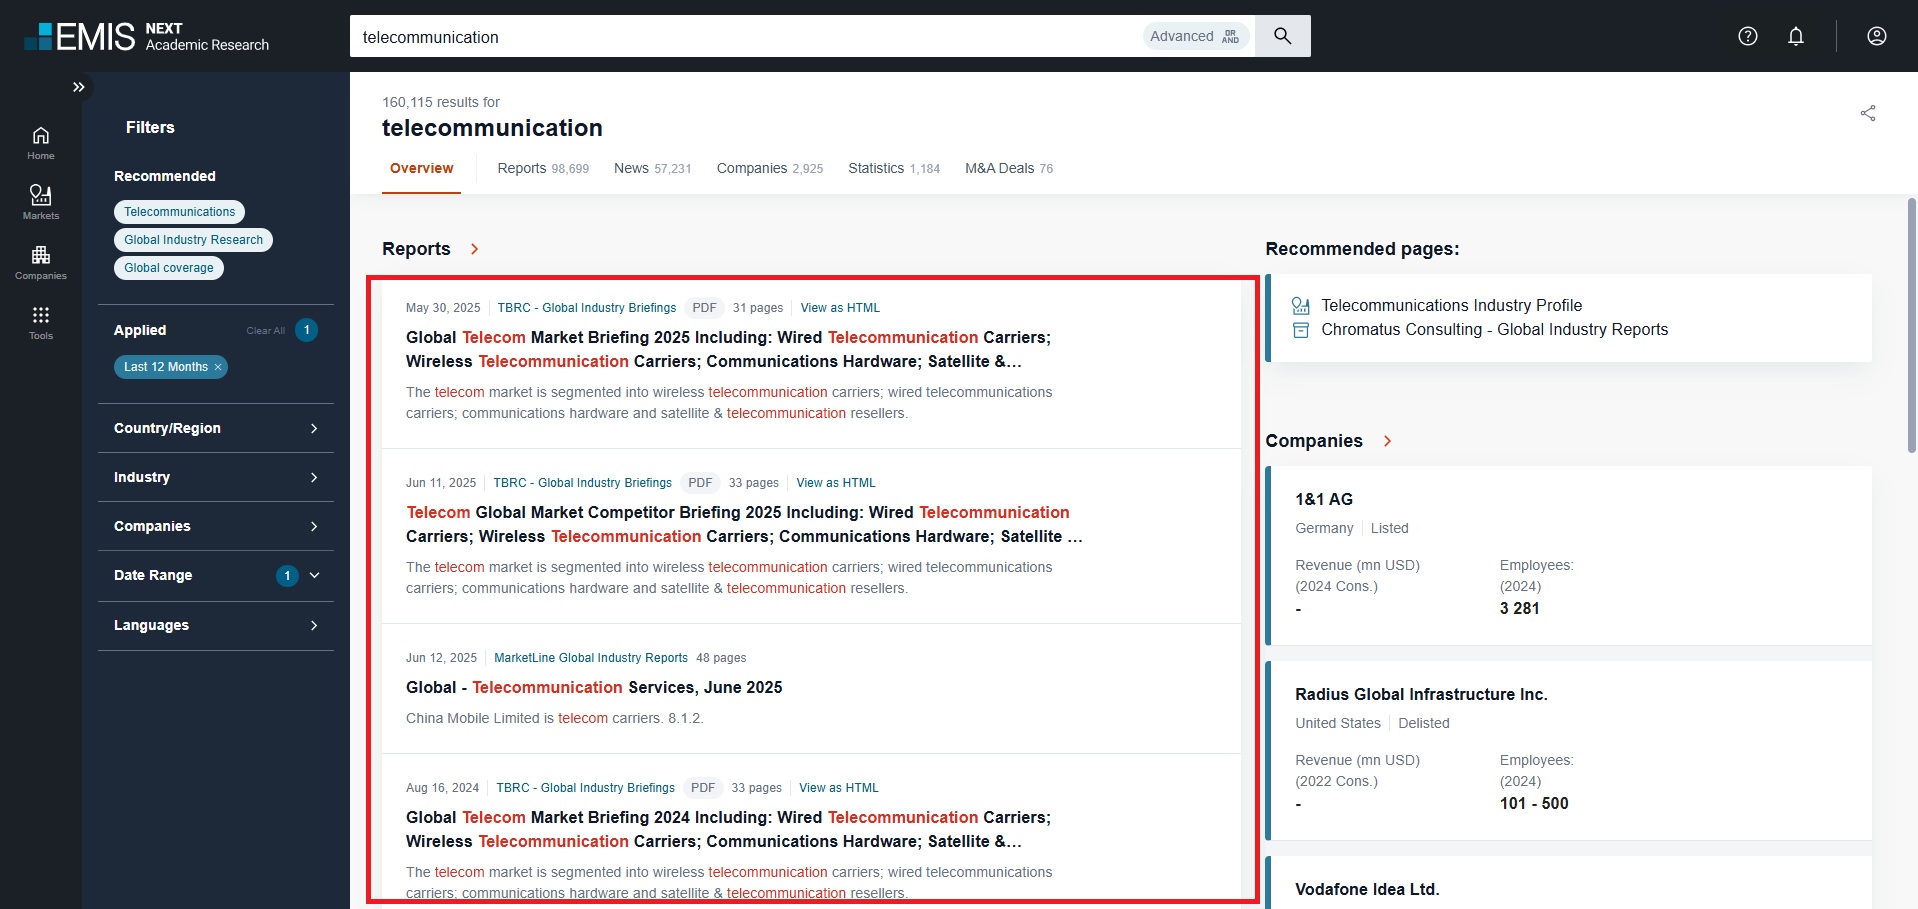Expand the sidebar with double chevron
The height and width of the screenshot is (909, 1918).
(x=78, y=87)
